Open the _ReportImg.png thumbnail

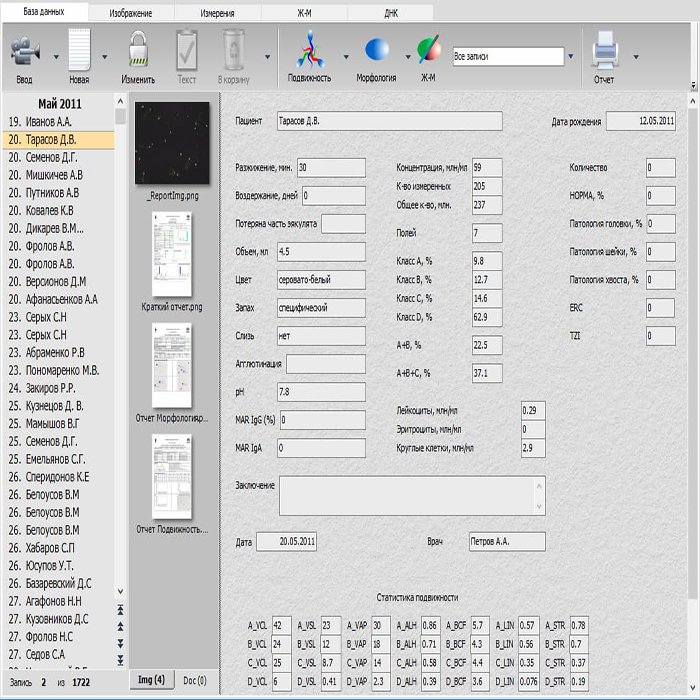point(172,143)
